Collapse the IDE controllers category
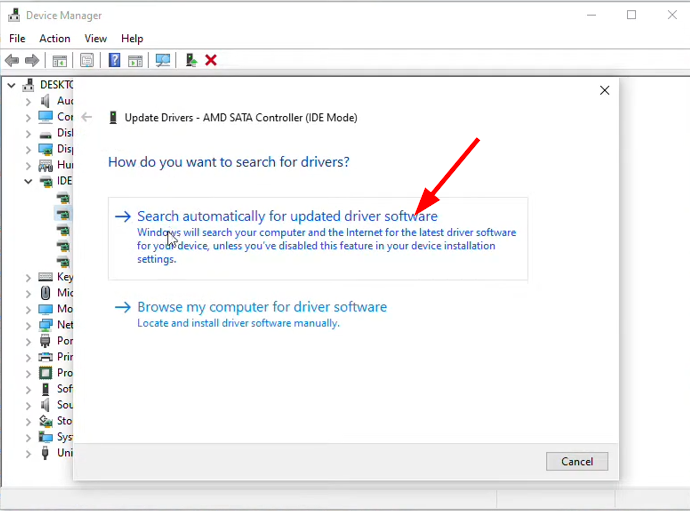Viewport: 690px width, 511px height. [x=28, y=181]
